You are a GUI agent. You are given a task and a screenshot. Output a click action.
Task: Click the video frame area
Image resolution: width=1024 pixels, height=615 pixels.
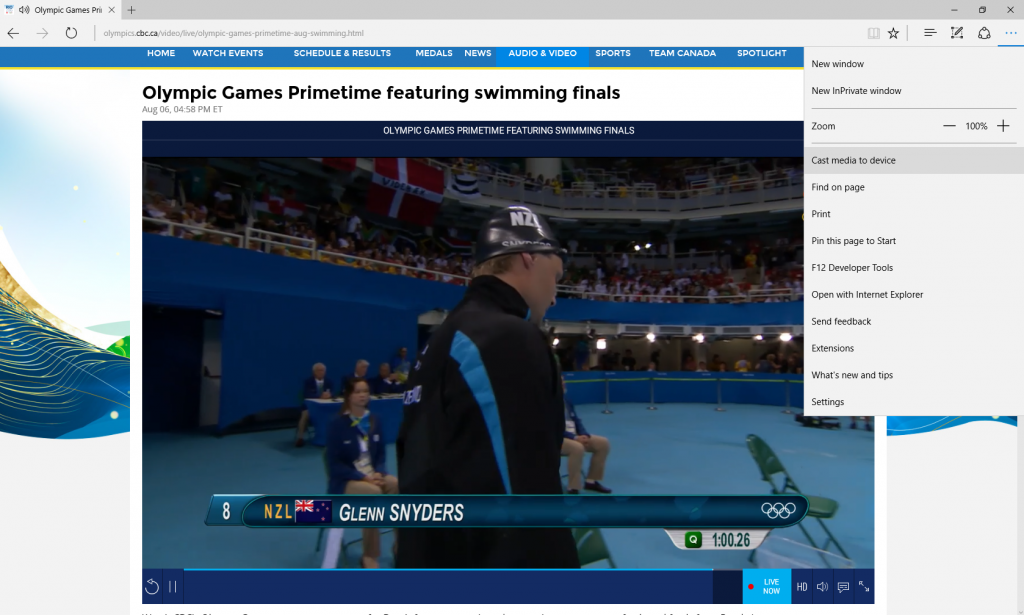(508, 362)
